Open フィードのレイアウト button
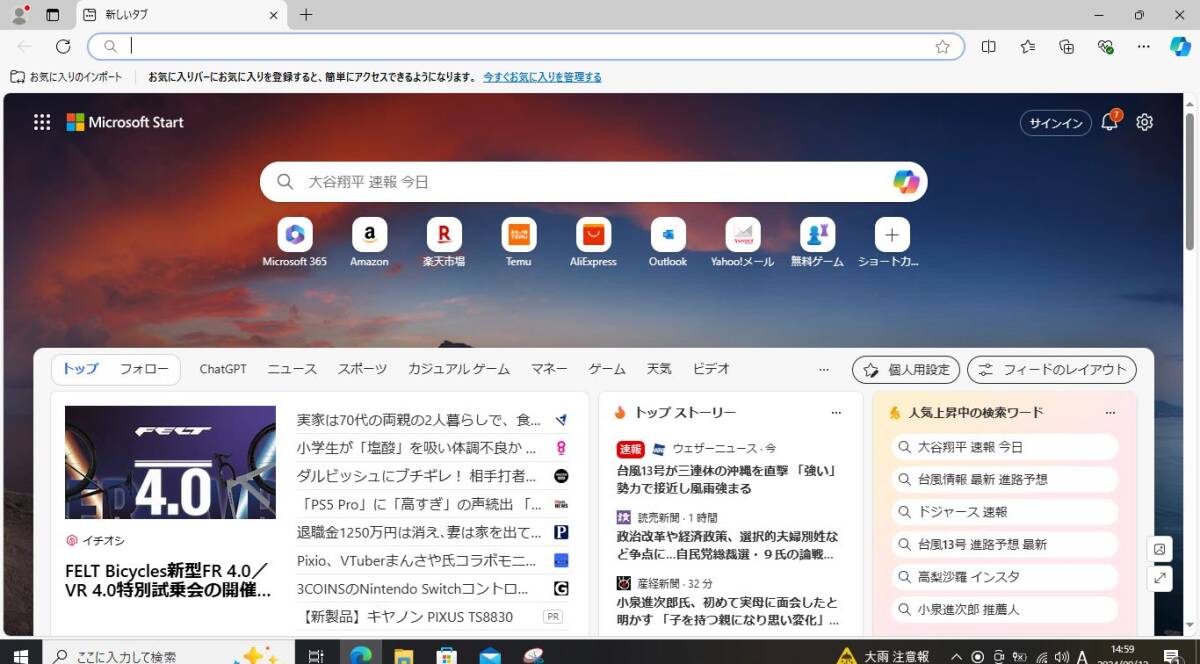Screen dimensions: 1200x664 pyautogui.click(x=1052, y=370)
